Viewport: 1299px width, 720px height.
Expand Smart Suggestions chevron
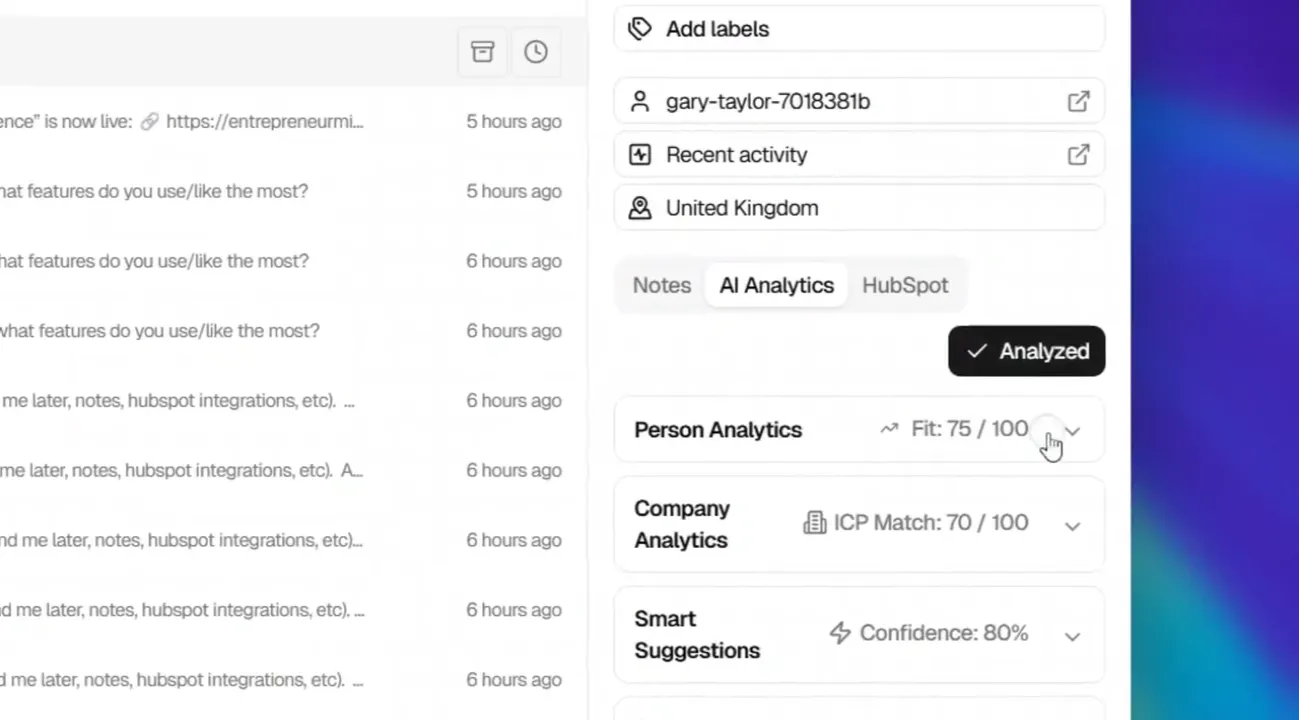click(1072, 636)
